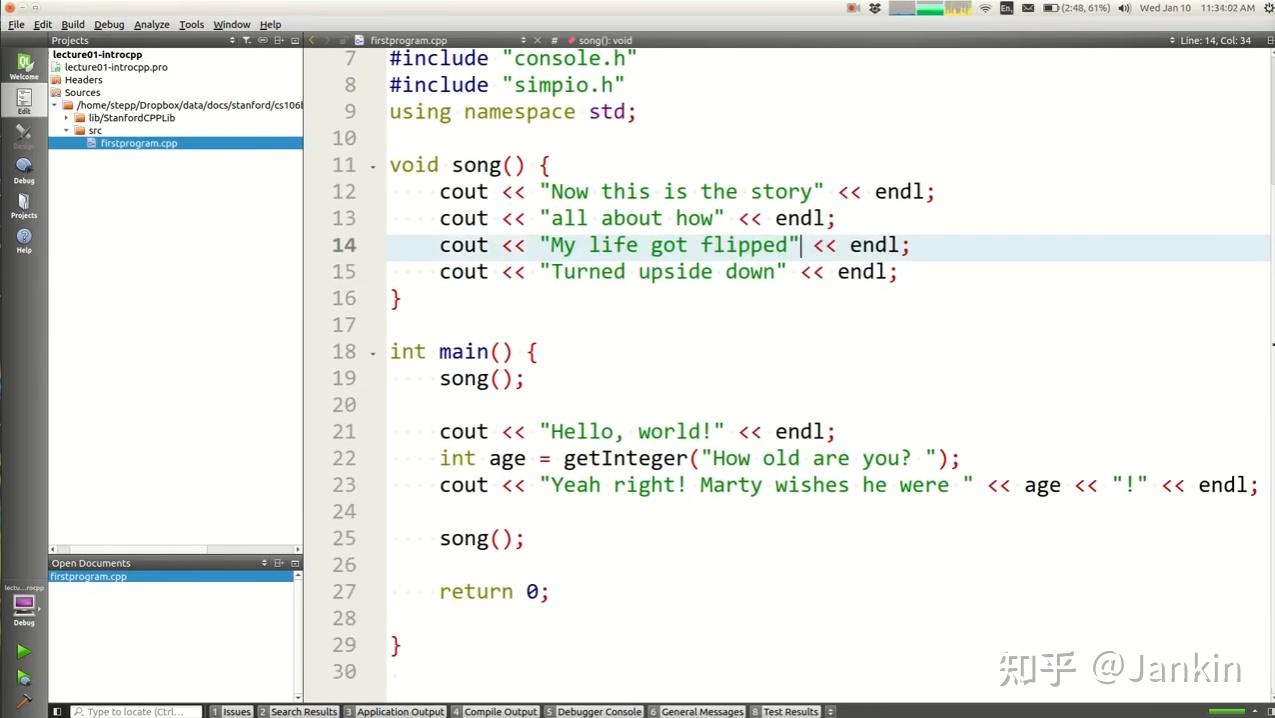The image size is (1275, 718).
Task: Open the Build menu
Action: pos(71,24)
